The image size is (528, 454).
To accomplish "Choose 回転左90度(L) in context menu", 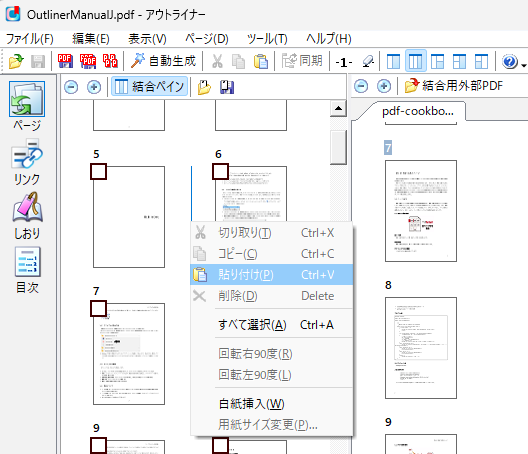I will click(x=272, y=375).
